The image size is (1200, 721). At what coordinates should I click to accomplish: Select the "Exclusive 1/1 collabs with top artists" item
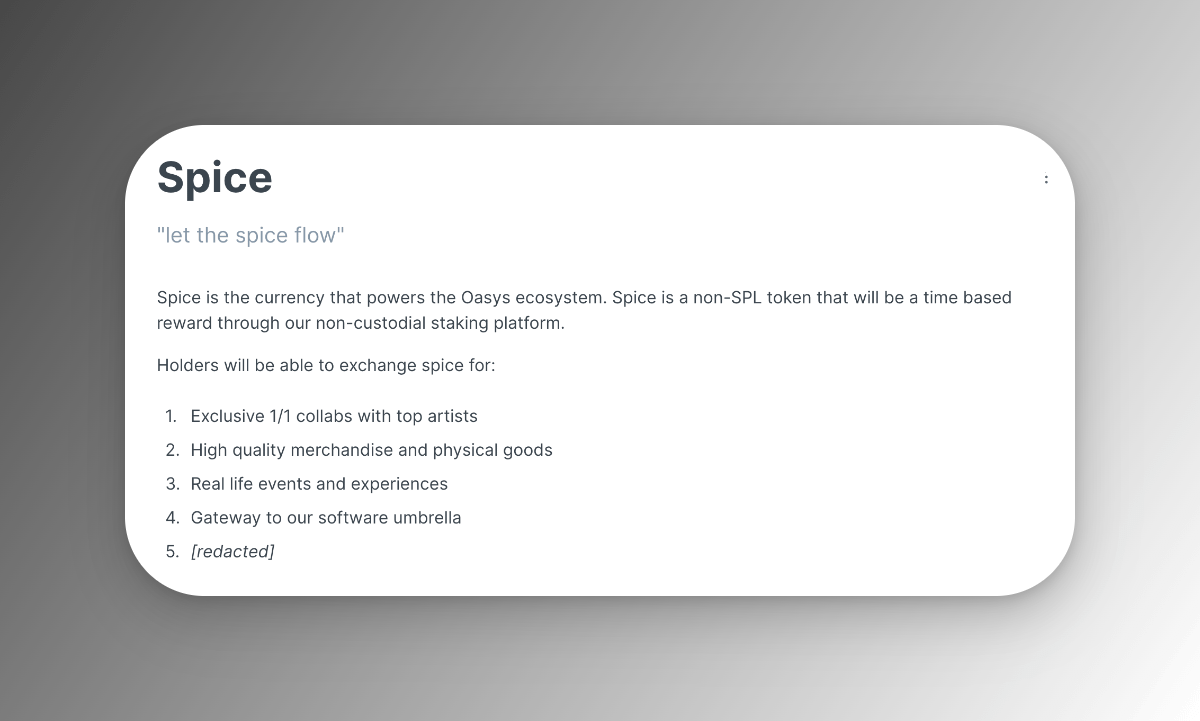pyautogui.click(x=334, y=417)
